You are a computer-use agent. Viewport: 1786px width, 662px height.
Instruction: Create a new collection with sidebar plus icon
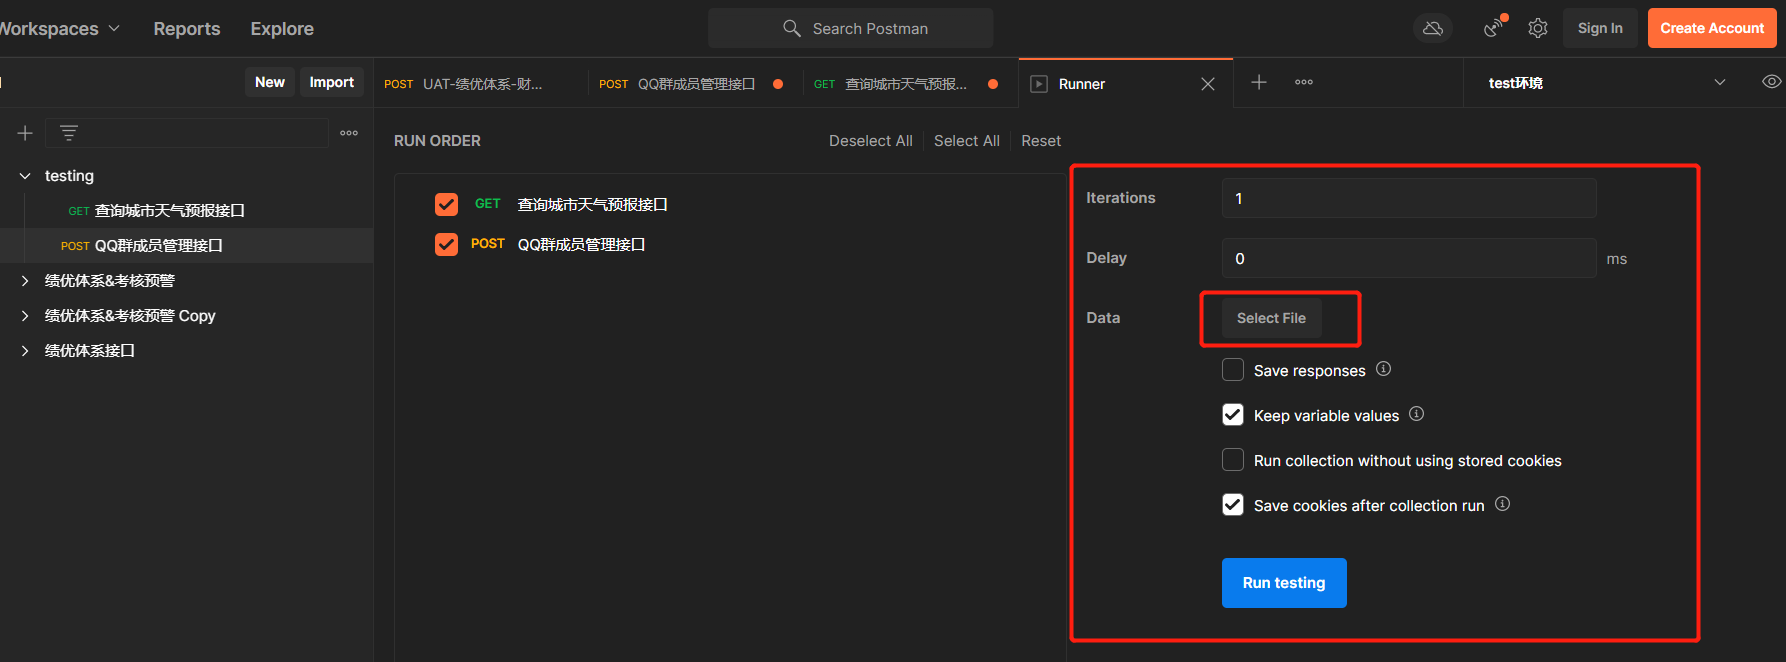tap(25, 133)
